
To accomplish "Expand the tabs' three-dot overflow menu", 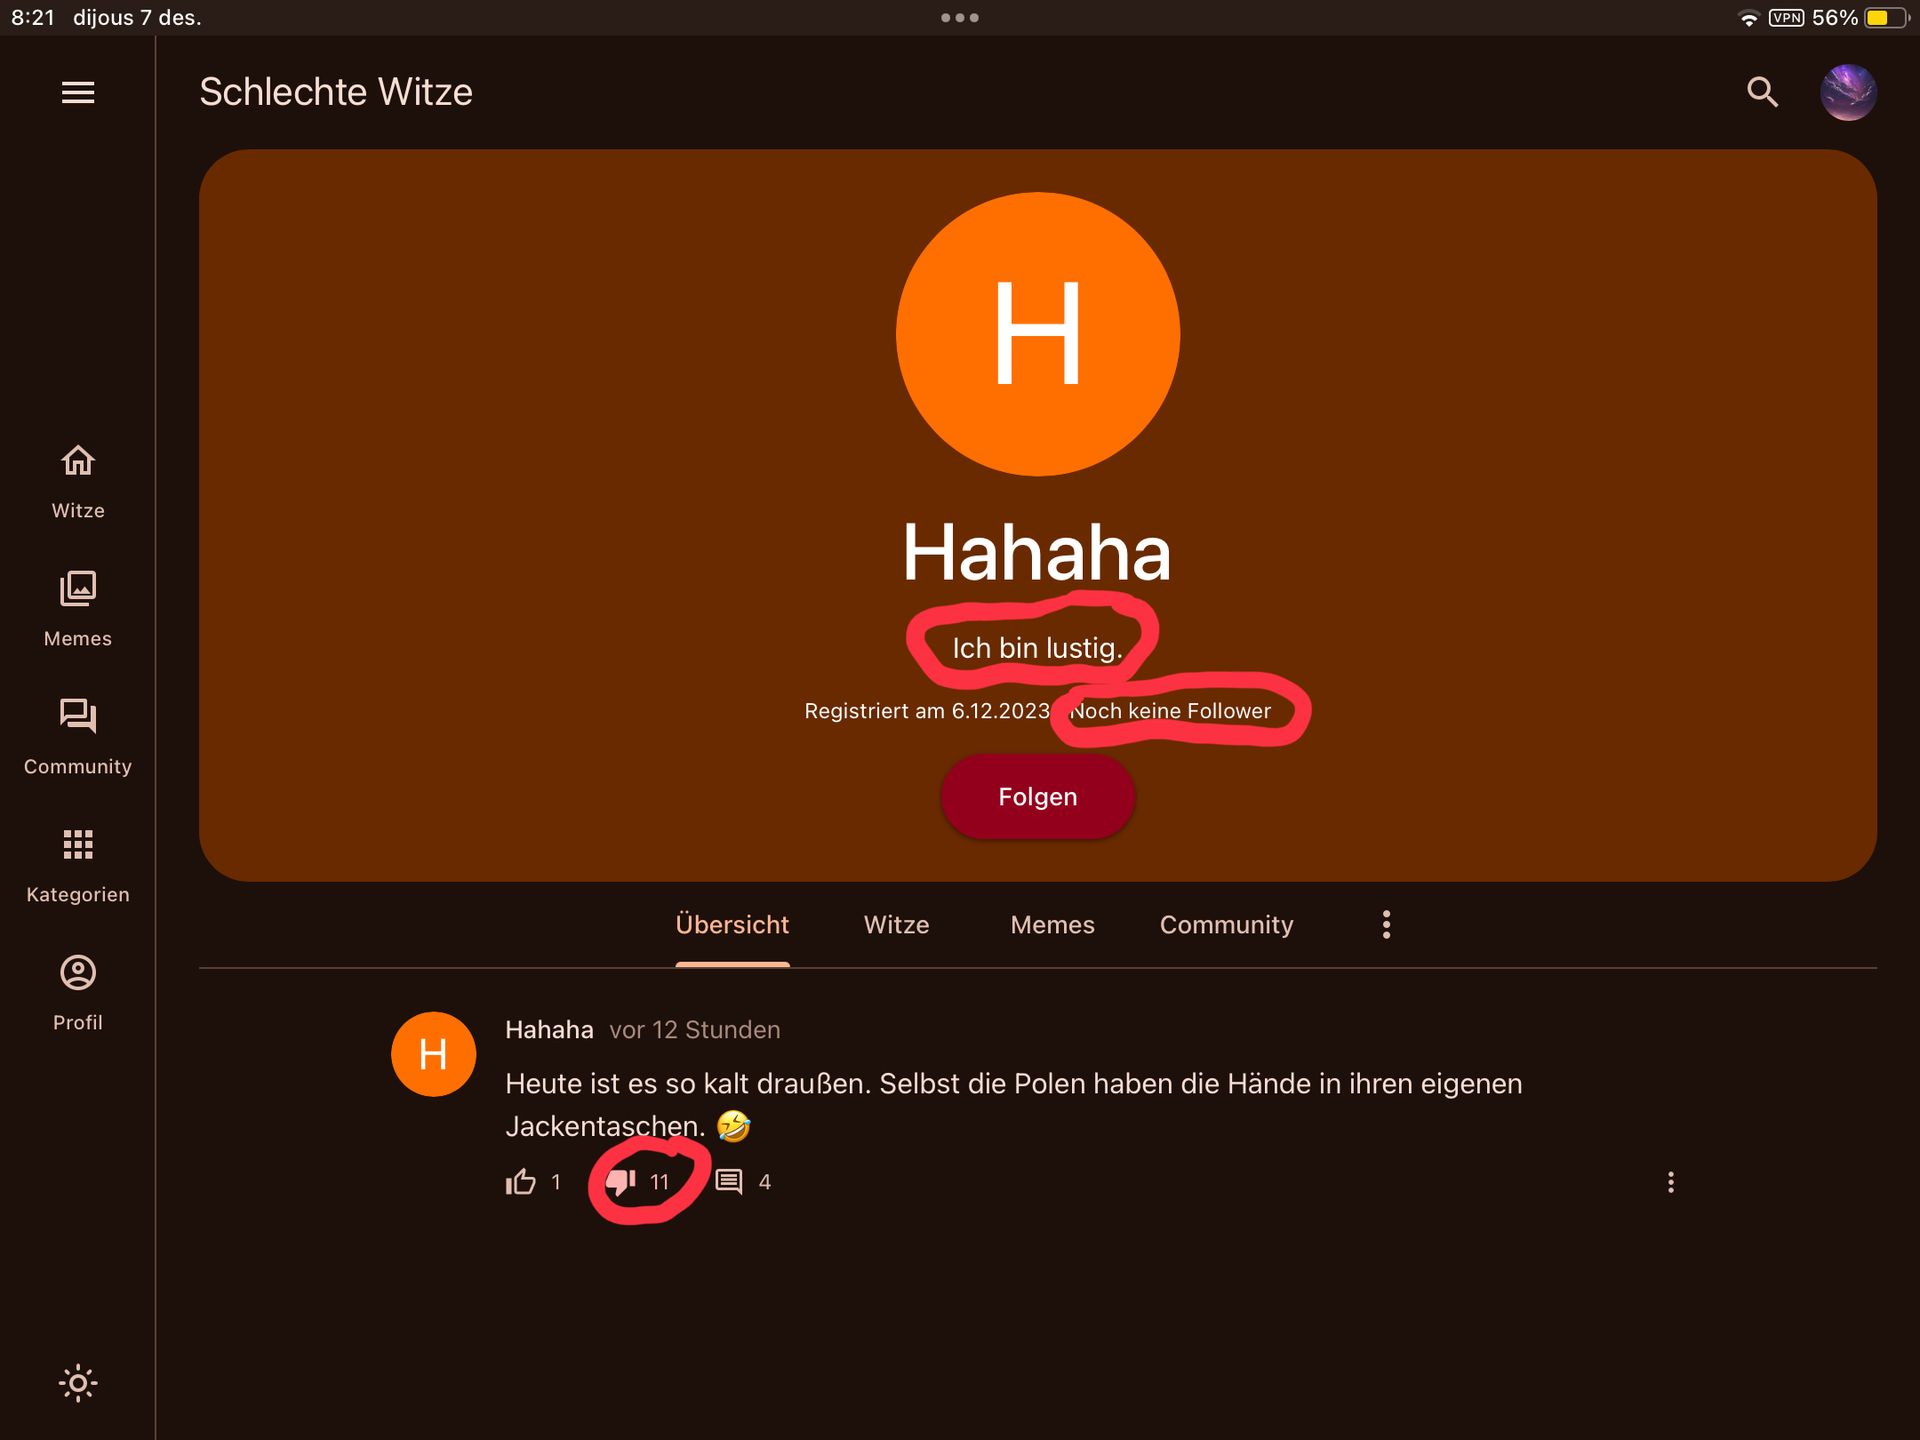I will click(1386, 924).
